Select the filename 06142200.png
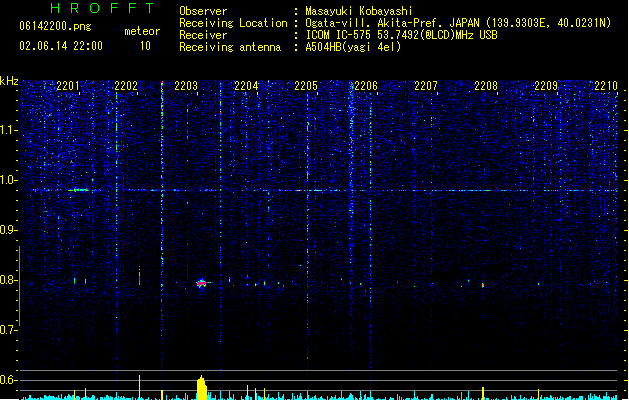629x400 pixels. point(55,26)
